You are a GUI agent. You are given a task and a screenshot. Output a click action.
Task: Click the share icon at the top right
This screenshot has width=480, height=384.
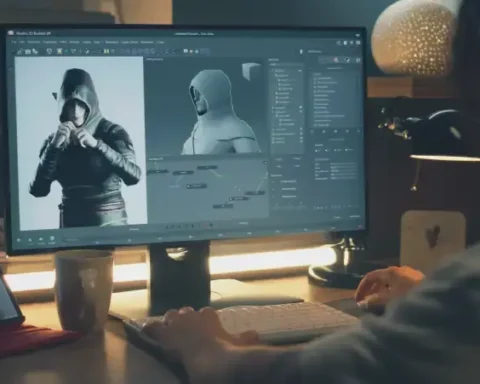pyautogui.click(x=339, y=43)
